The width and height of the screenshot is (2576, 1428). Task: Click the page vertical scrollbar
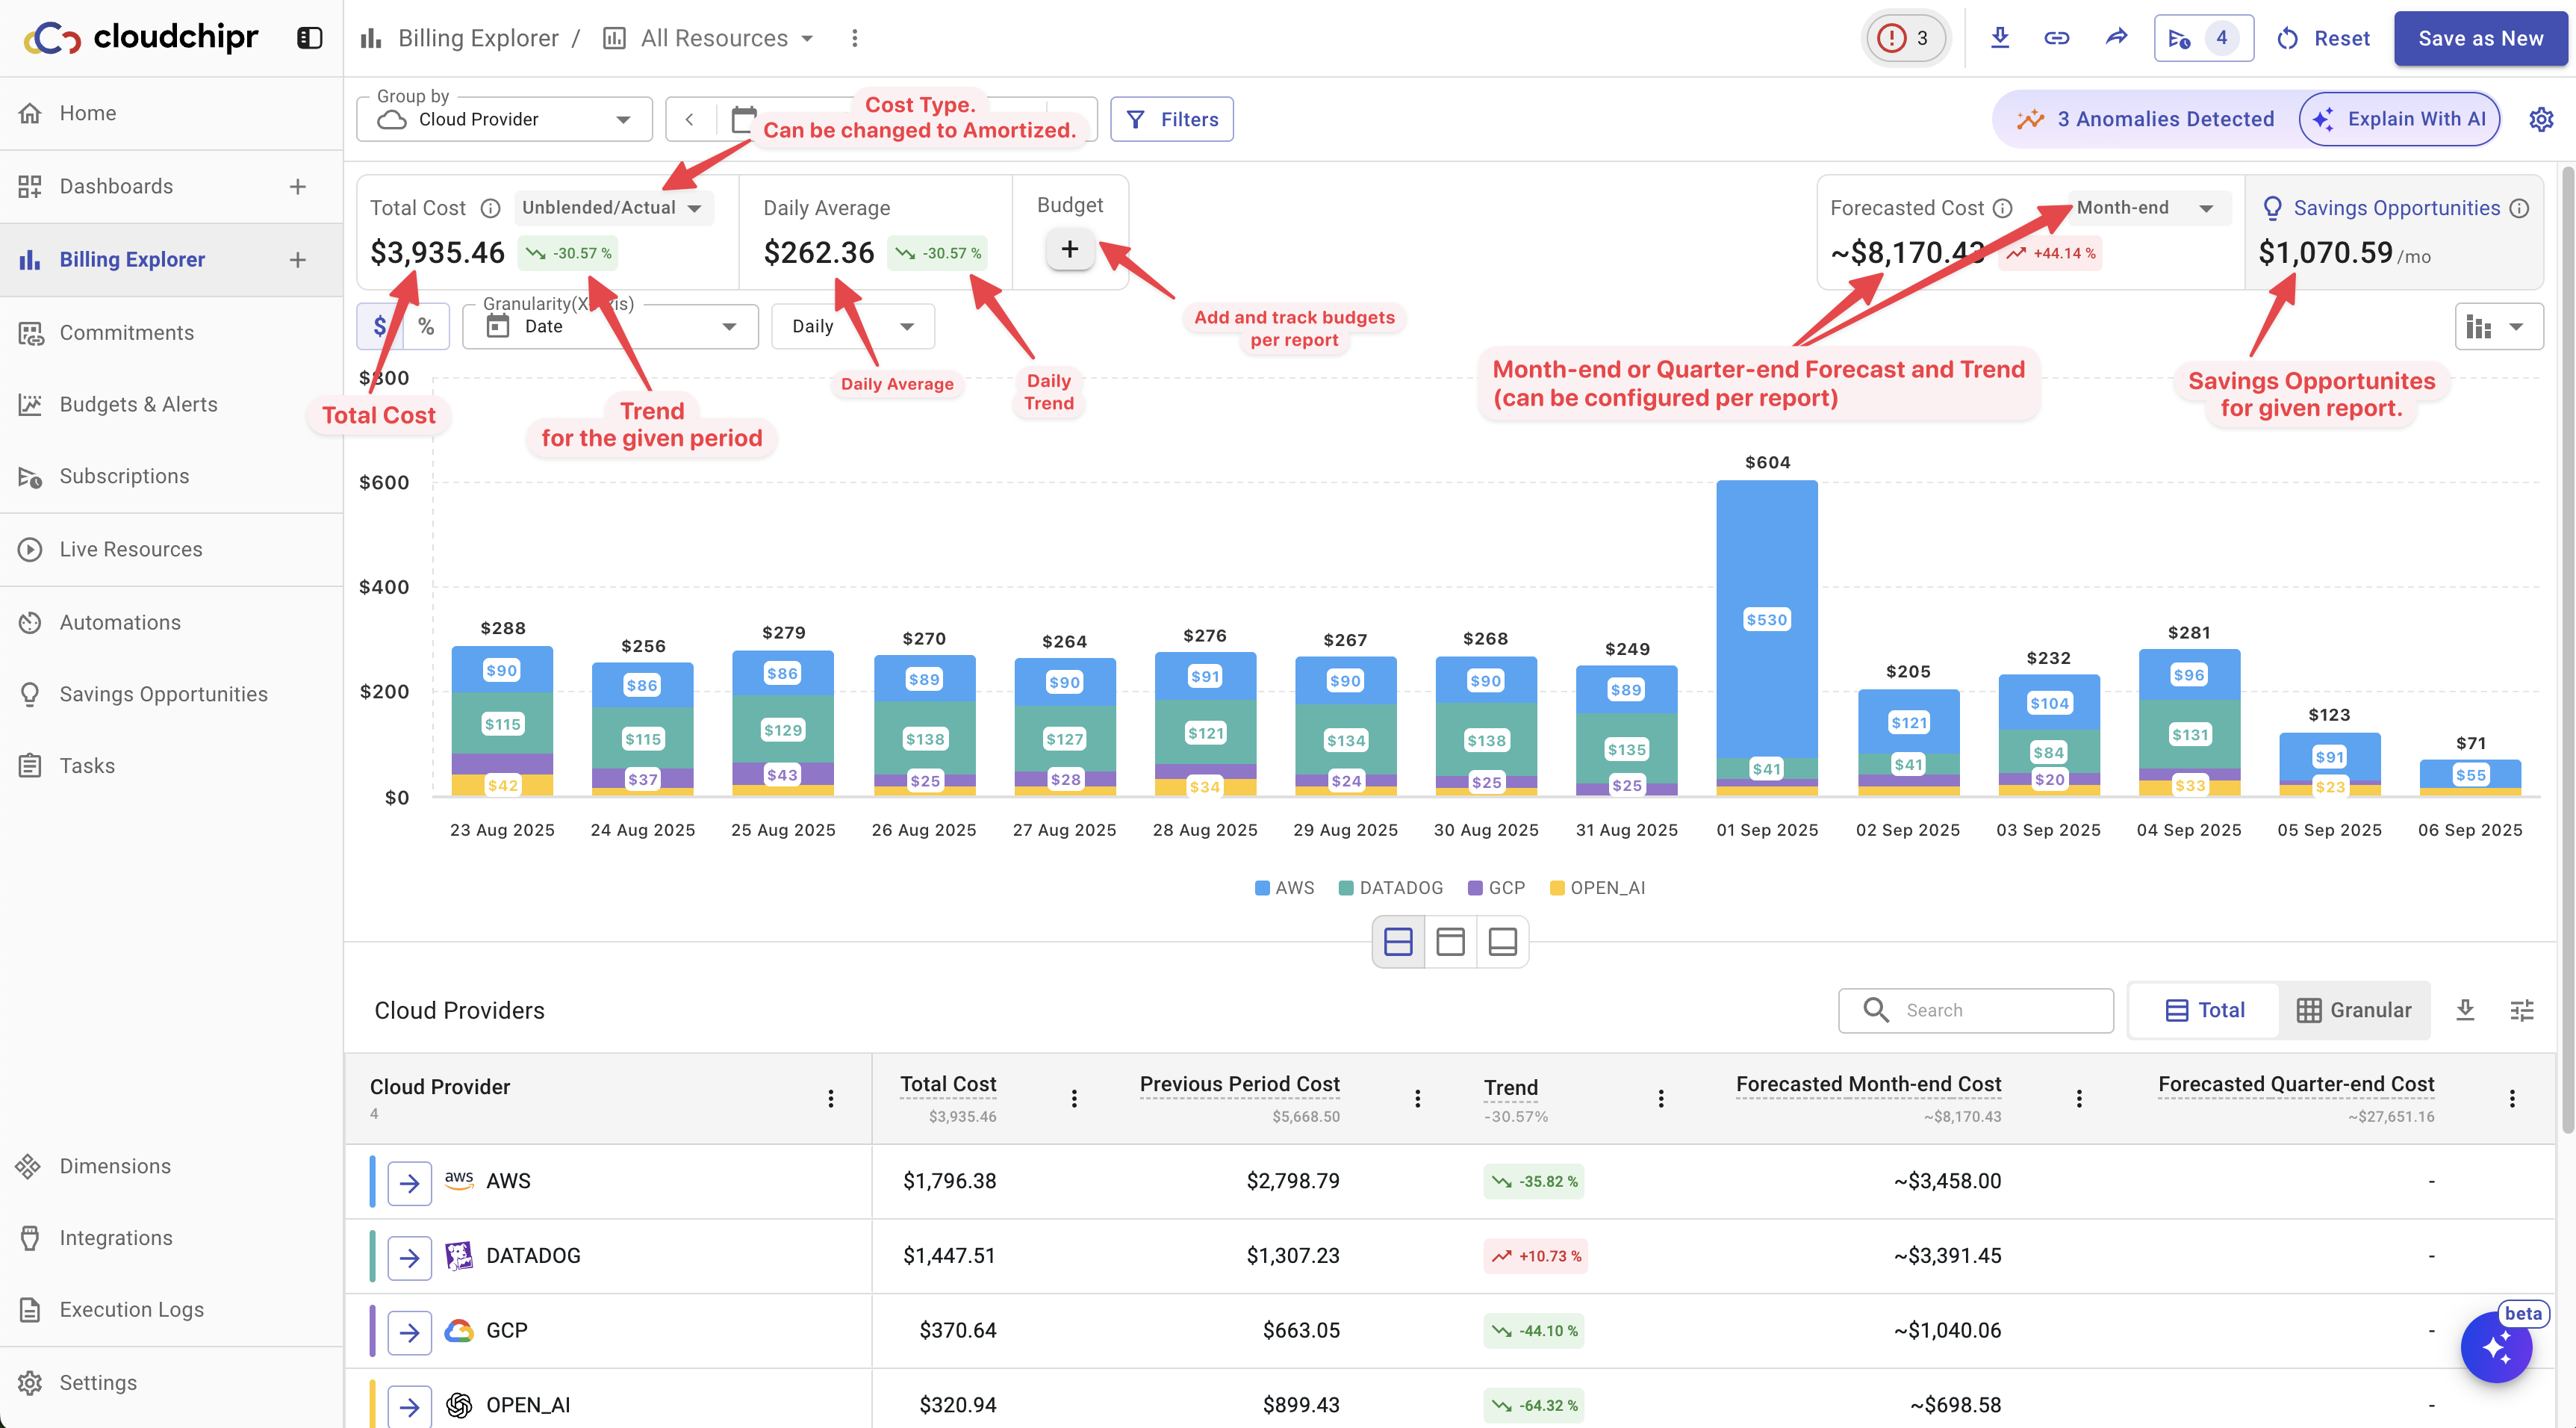pos(2566,650)
